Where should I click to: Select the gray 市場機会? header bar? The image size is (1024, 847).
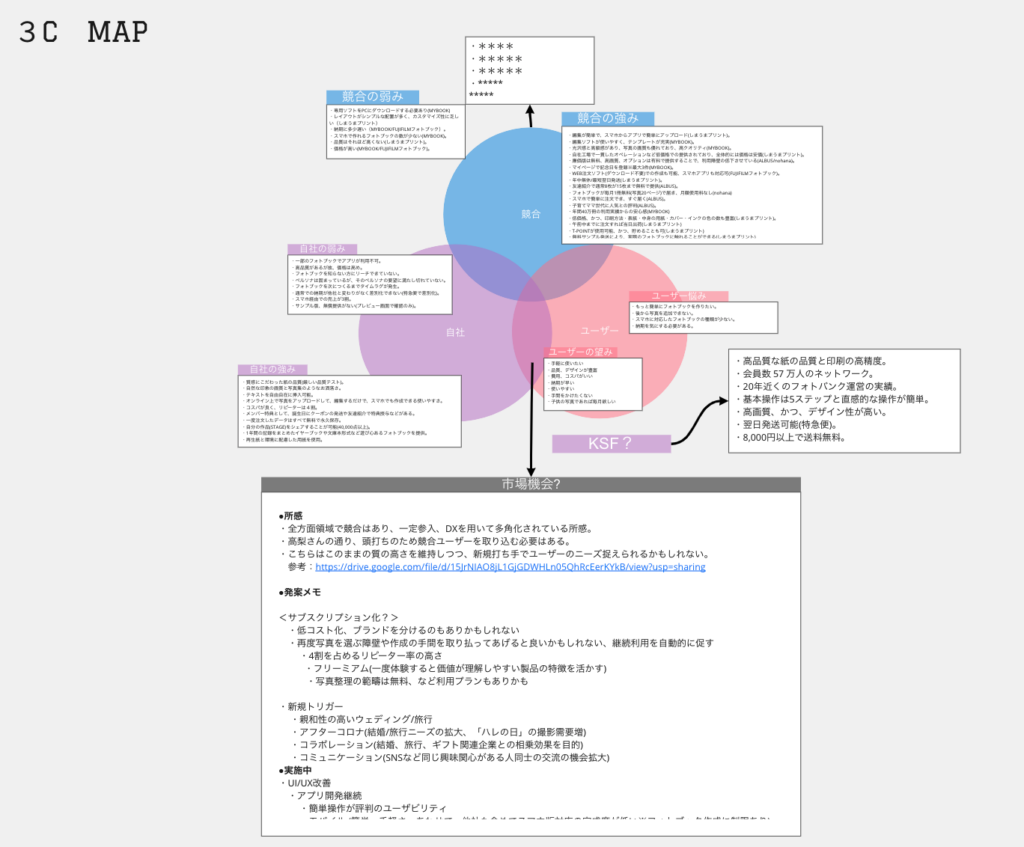531,484
